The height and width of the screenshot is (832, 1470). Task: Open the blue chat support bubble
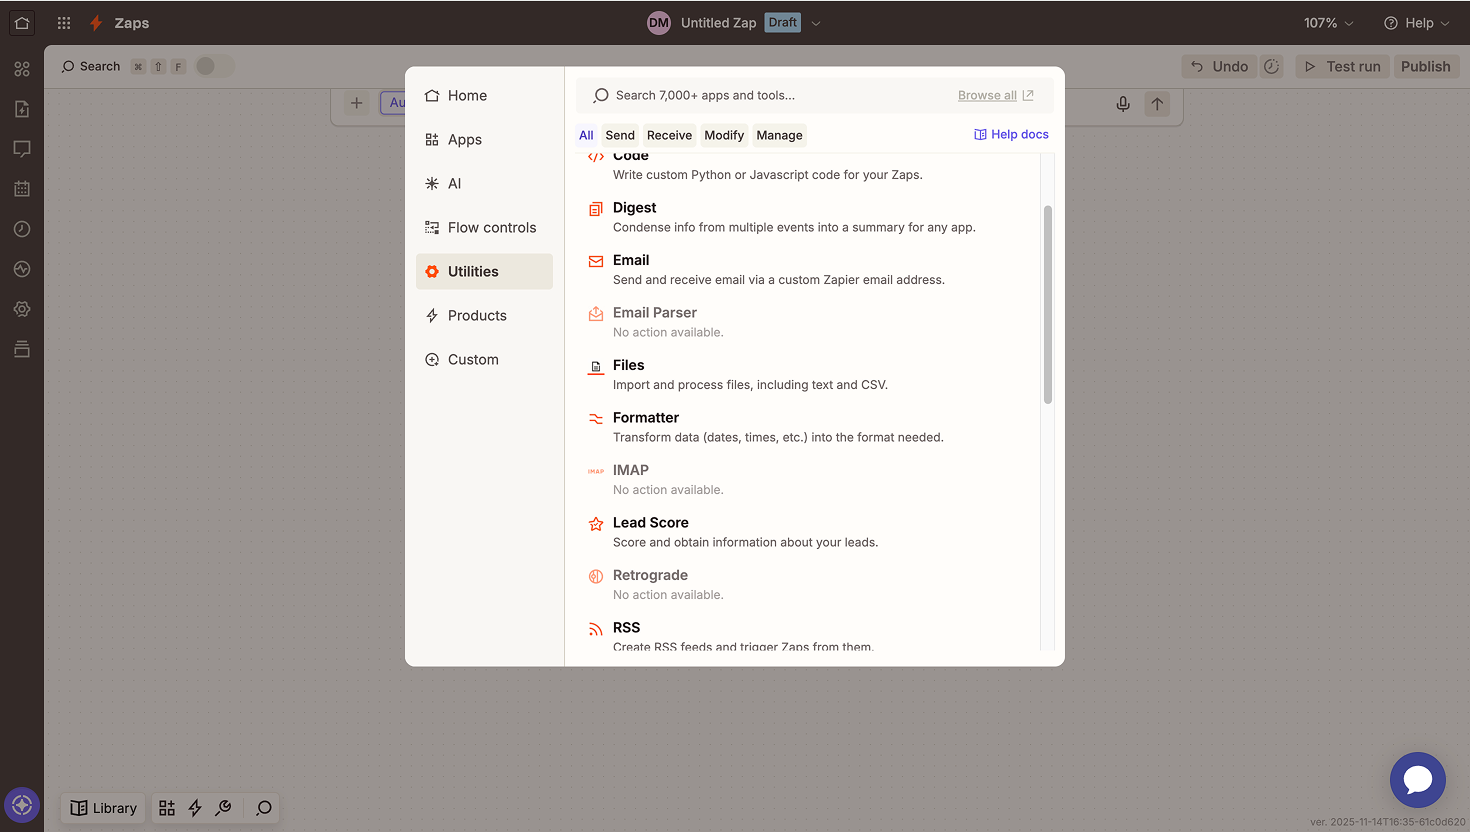point(1418,780)
